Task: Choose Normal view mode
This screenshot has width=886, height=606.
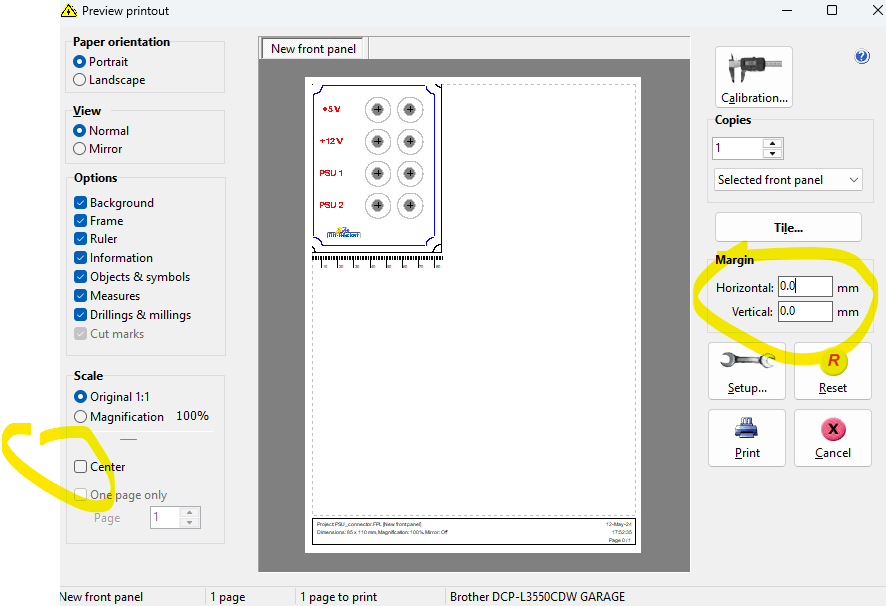Action: 101,131
